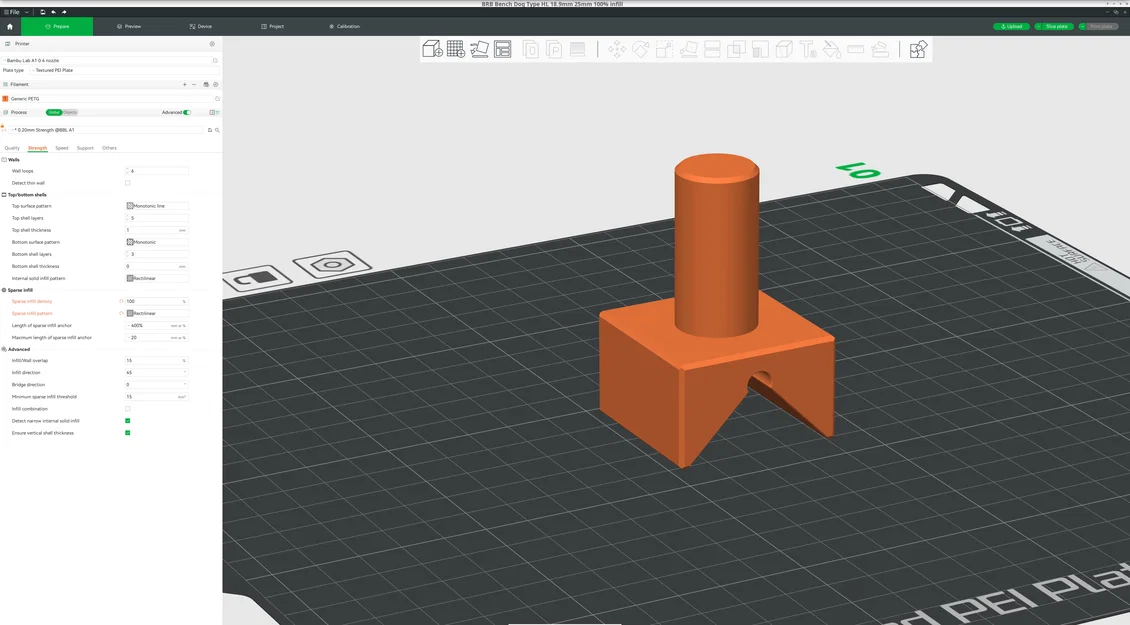
Task: Open the Mesh boolean tool
Action: 736,49
